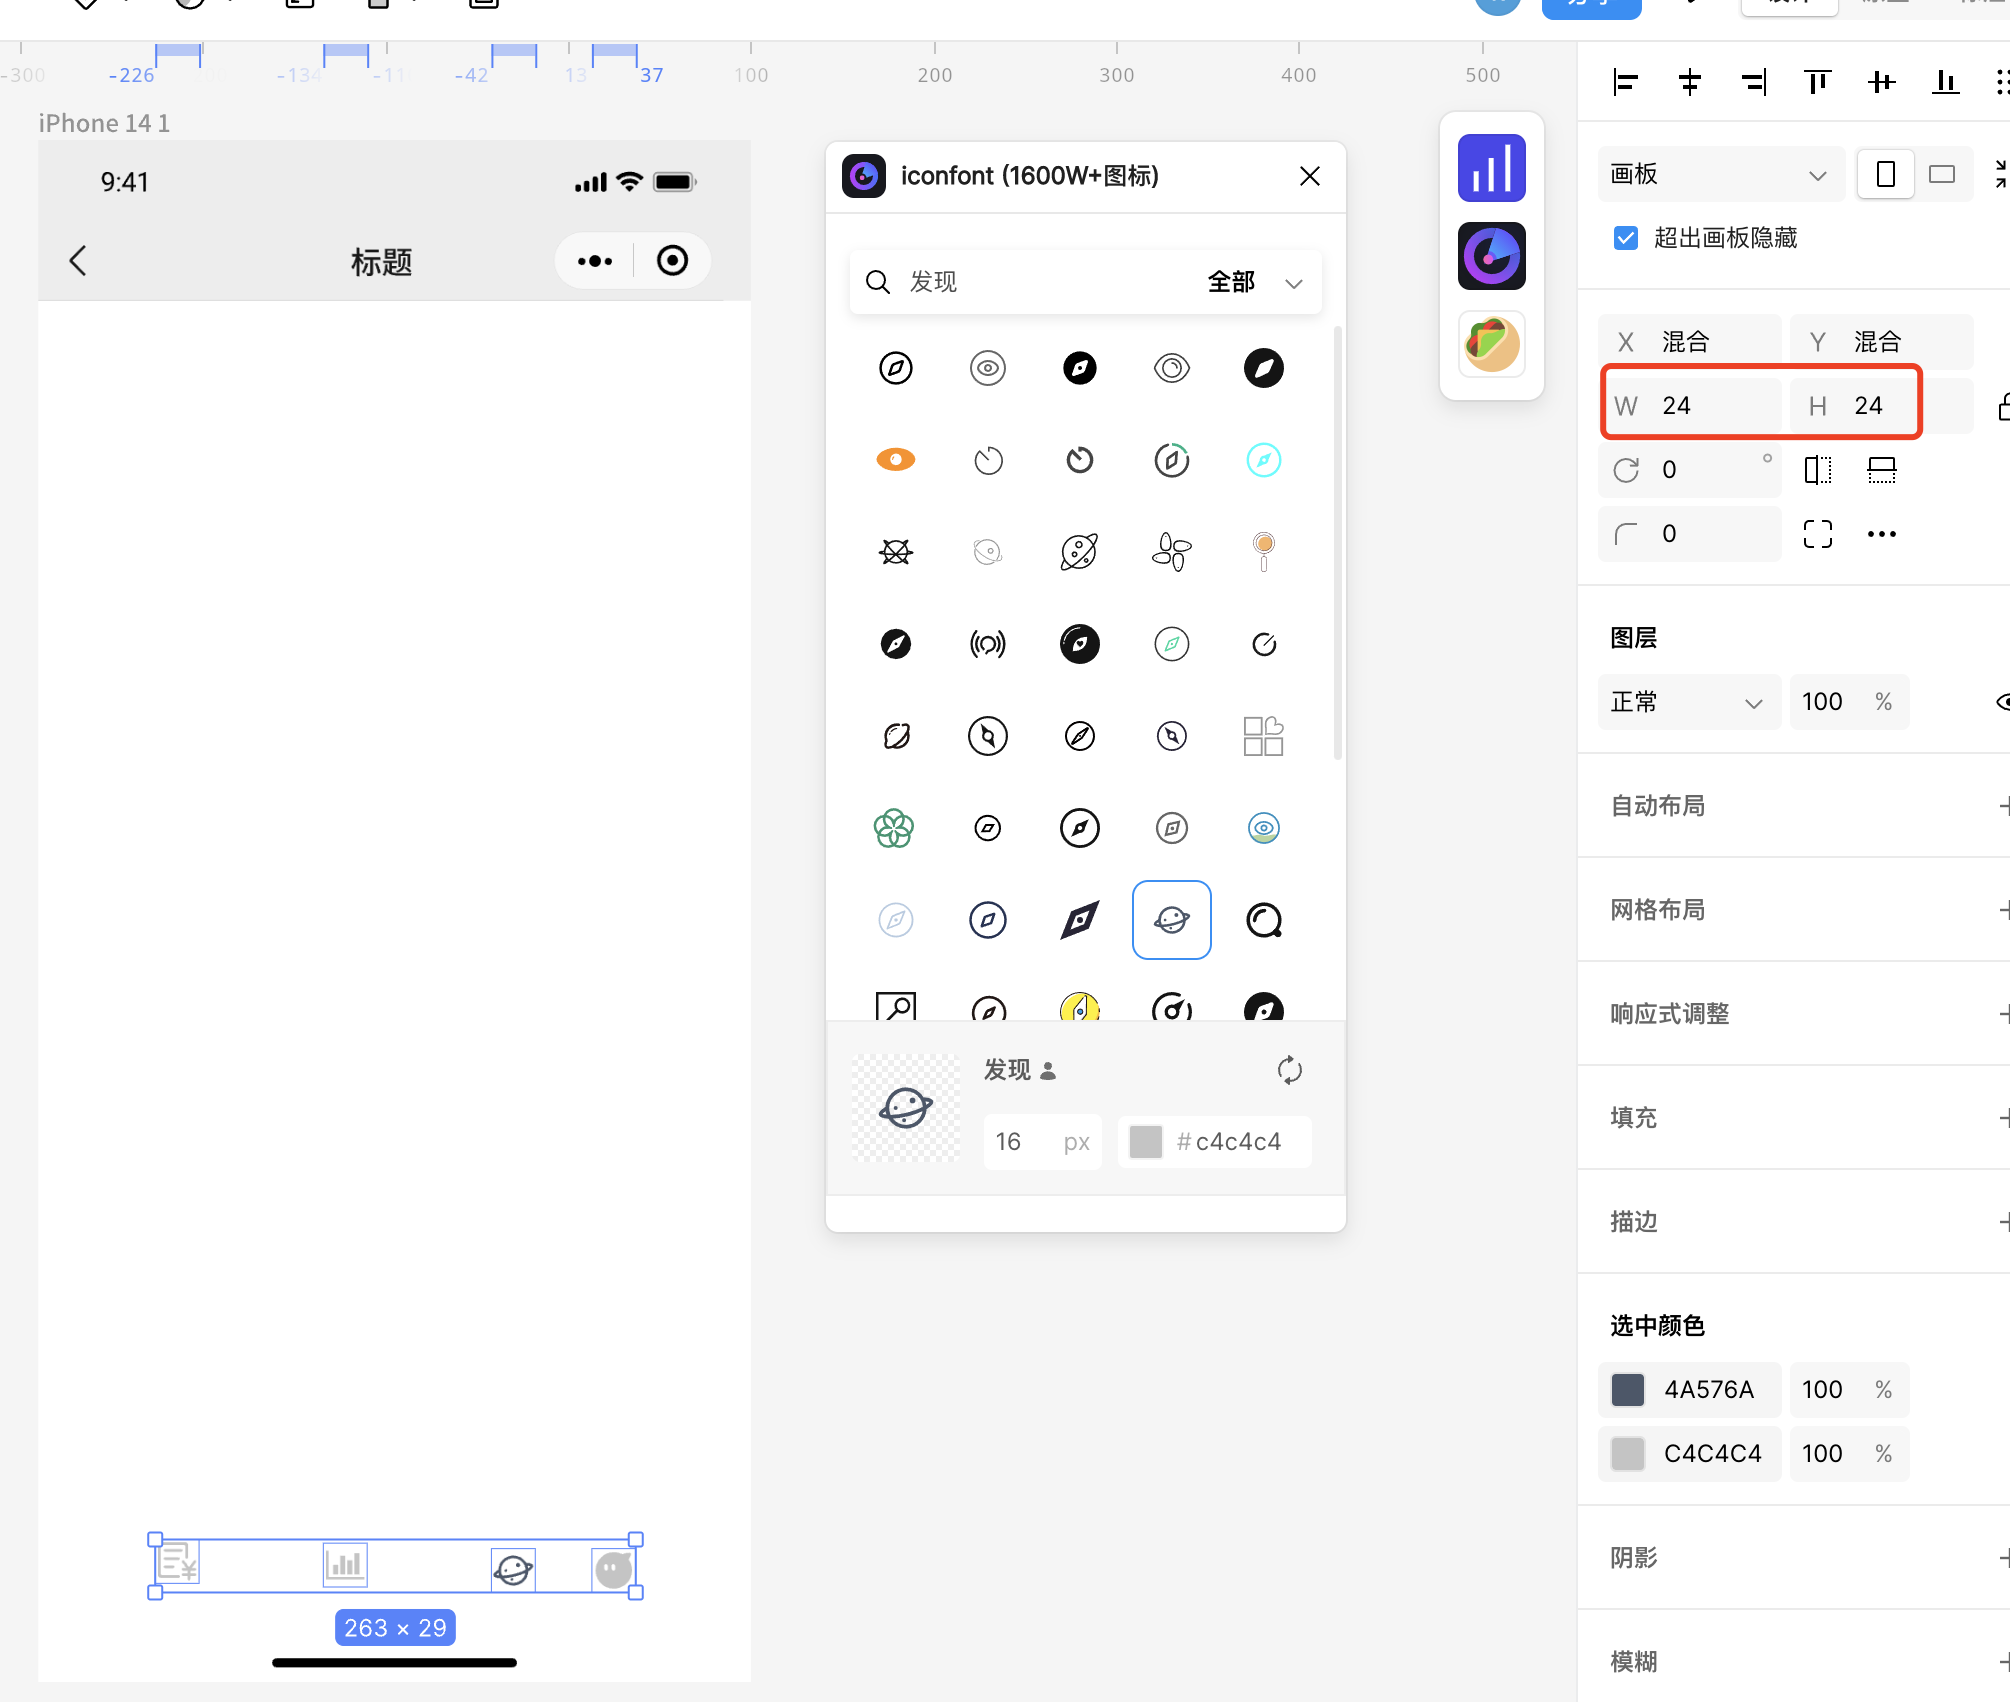Image resolution: width=2010 pixels, height=1702 pixels.
Task: Edit the corner radius field
Action: pos(1690,534)
